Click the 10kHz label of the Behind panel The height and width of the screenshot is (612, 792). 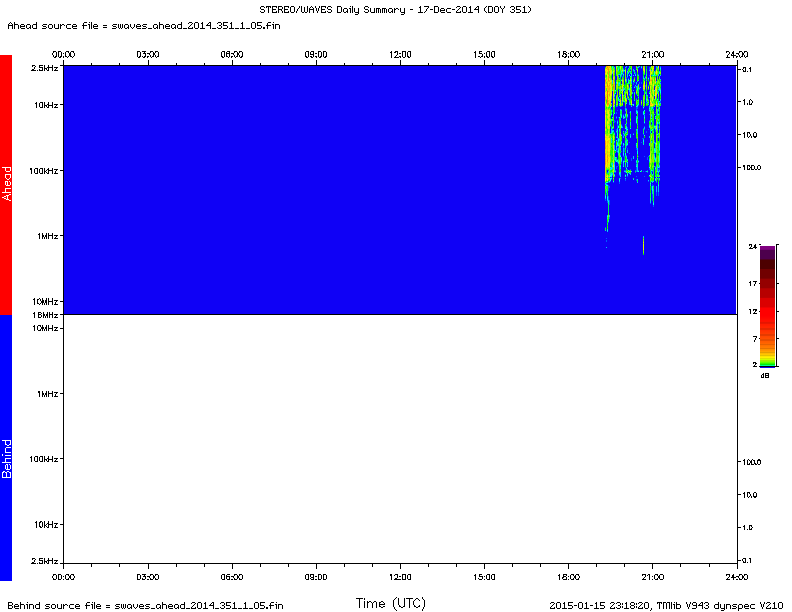coord(46,525)
